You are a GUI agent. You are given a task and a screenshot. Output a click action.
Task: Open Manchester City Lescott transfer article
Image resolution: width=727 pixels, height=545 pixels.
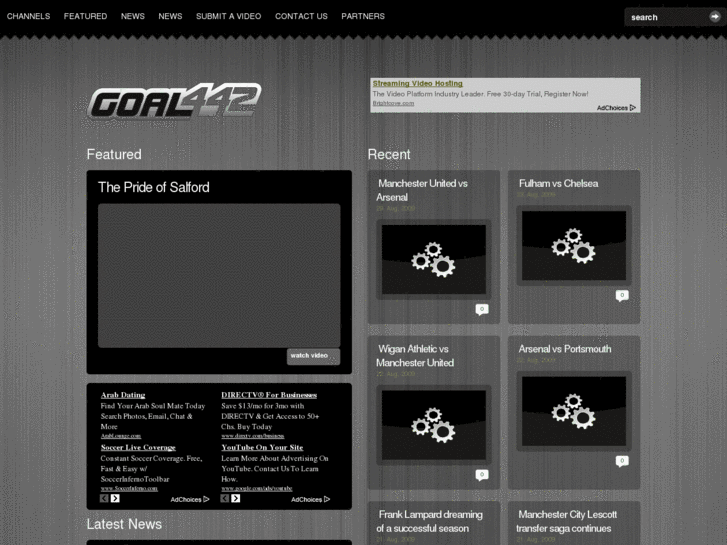point(567,521)
